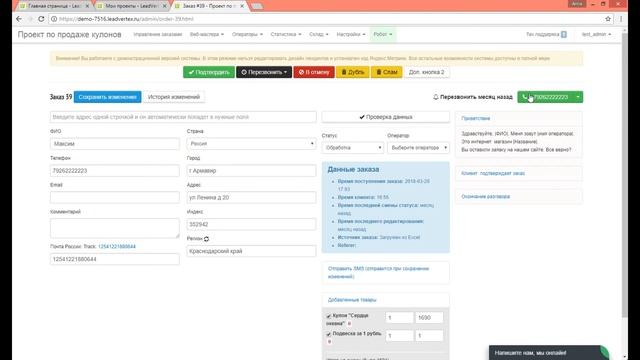Image resolution: width=640 pixels, height=360 pixels.
Task: Refresh region with icon next to Регион
Action: pos(207,239)
